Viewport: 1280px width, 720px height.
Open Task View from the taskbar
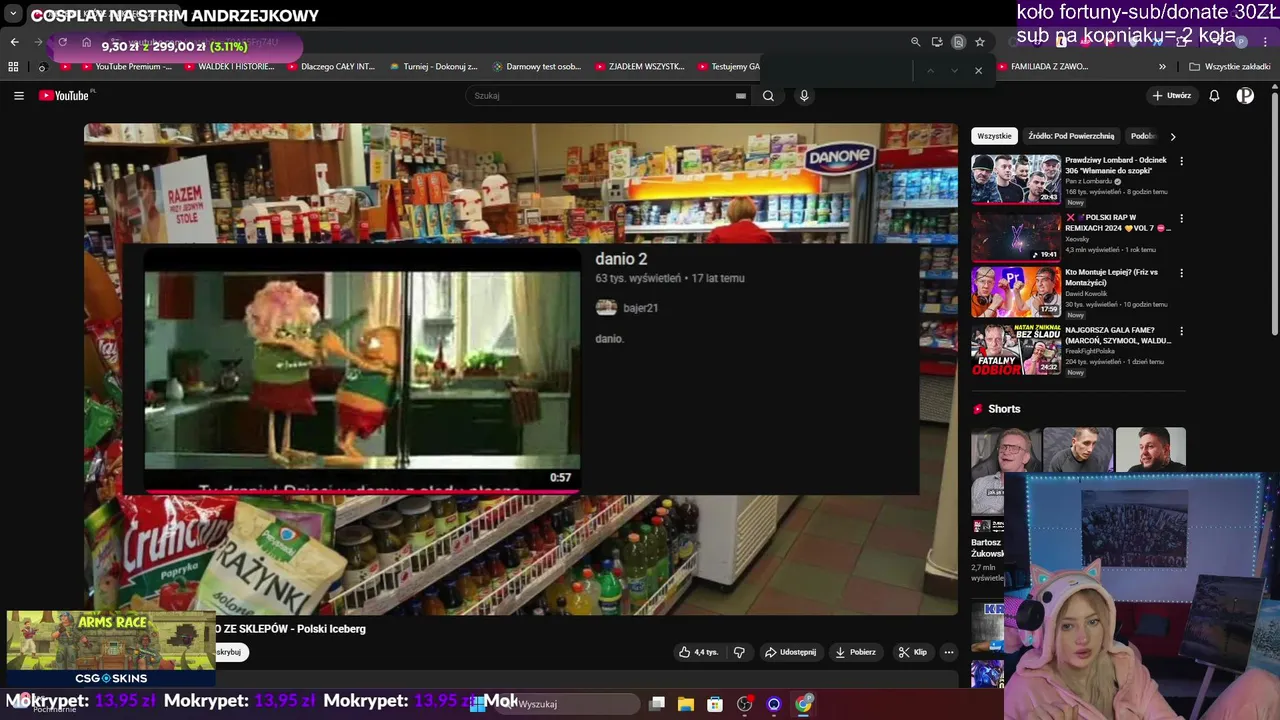pyautogui.click(x=657, y=704)
